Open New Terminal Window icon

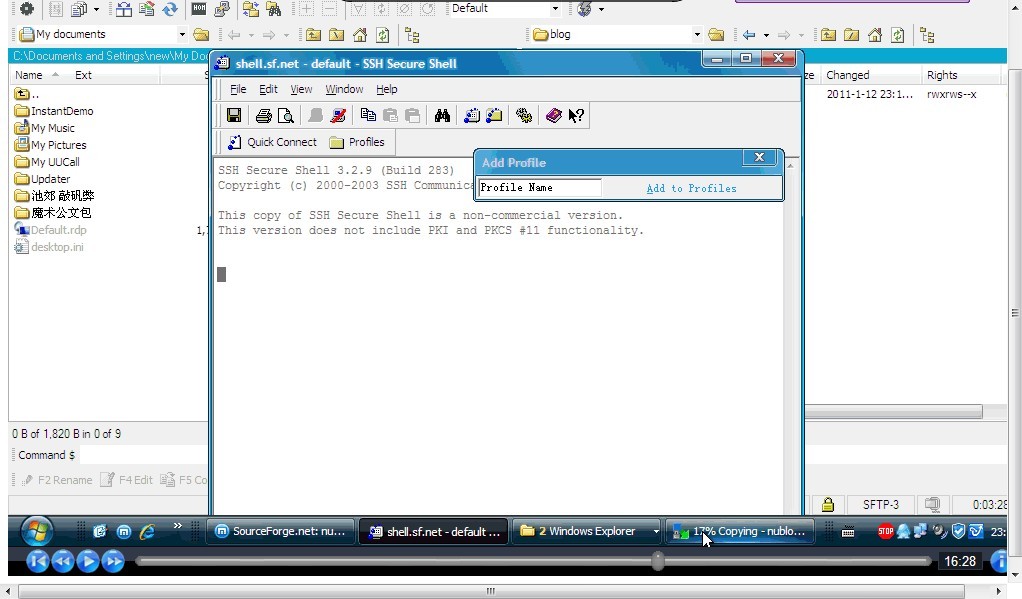point(472,115)
